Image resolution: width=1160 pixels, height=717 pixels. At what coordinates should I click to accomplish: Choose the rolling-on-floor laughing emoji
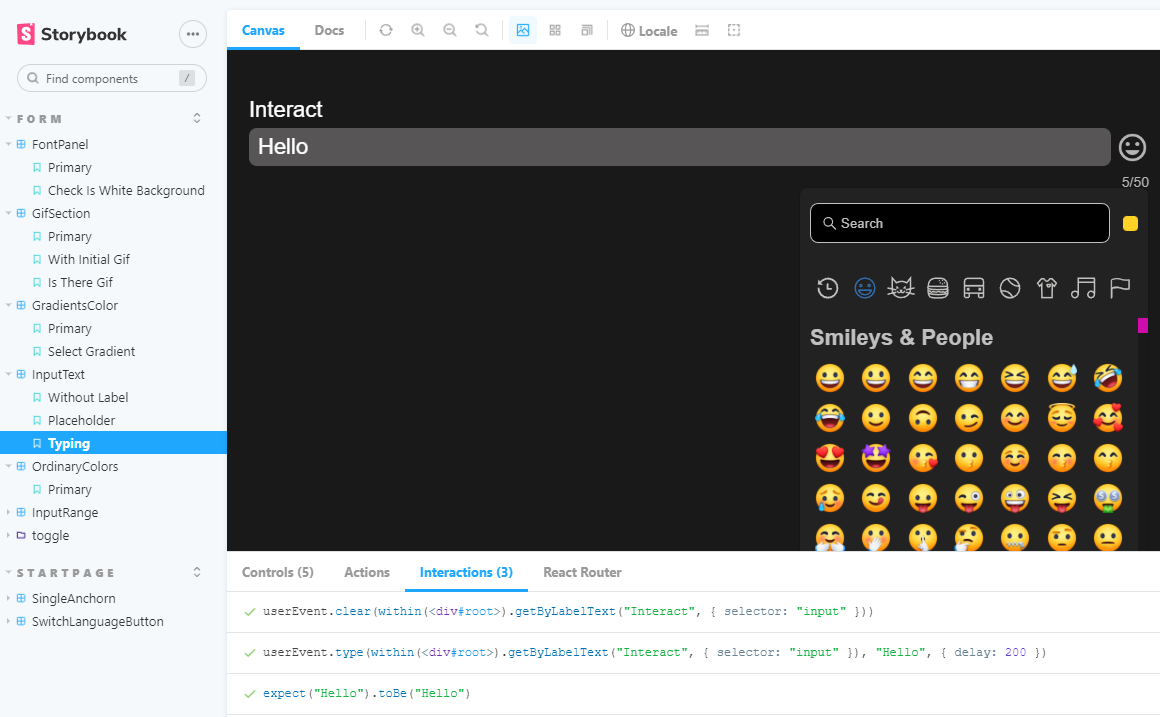(1107, 378)
